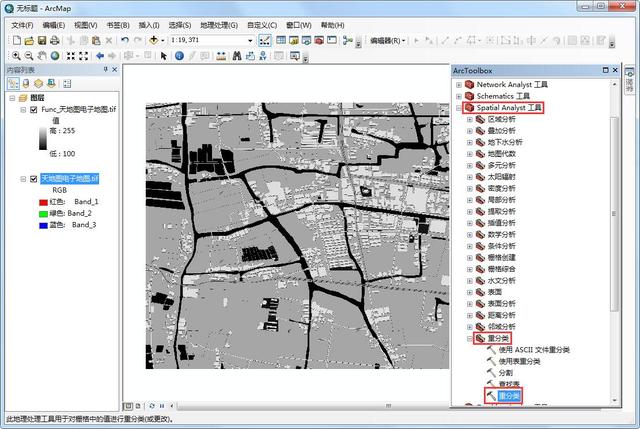640x429 pixels.
Task: Click the Undo arrow icon
Action: click(x=124, y=40)
